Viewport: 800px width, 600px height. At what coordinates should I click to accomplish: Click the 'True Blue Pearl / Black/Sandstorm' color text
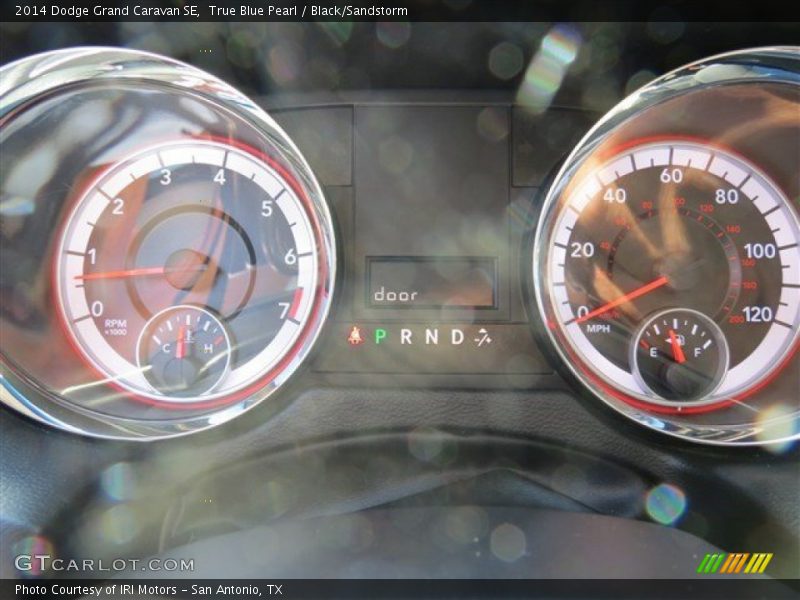click(x=308, y=10)
